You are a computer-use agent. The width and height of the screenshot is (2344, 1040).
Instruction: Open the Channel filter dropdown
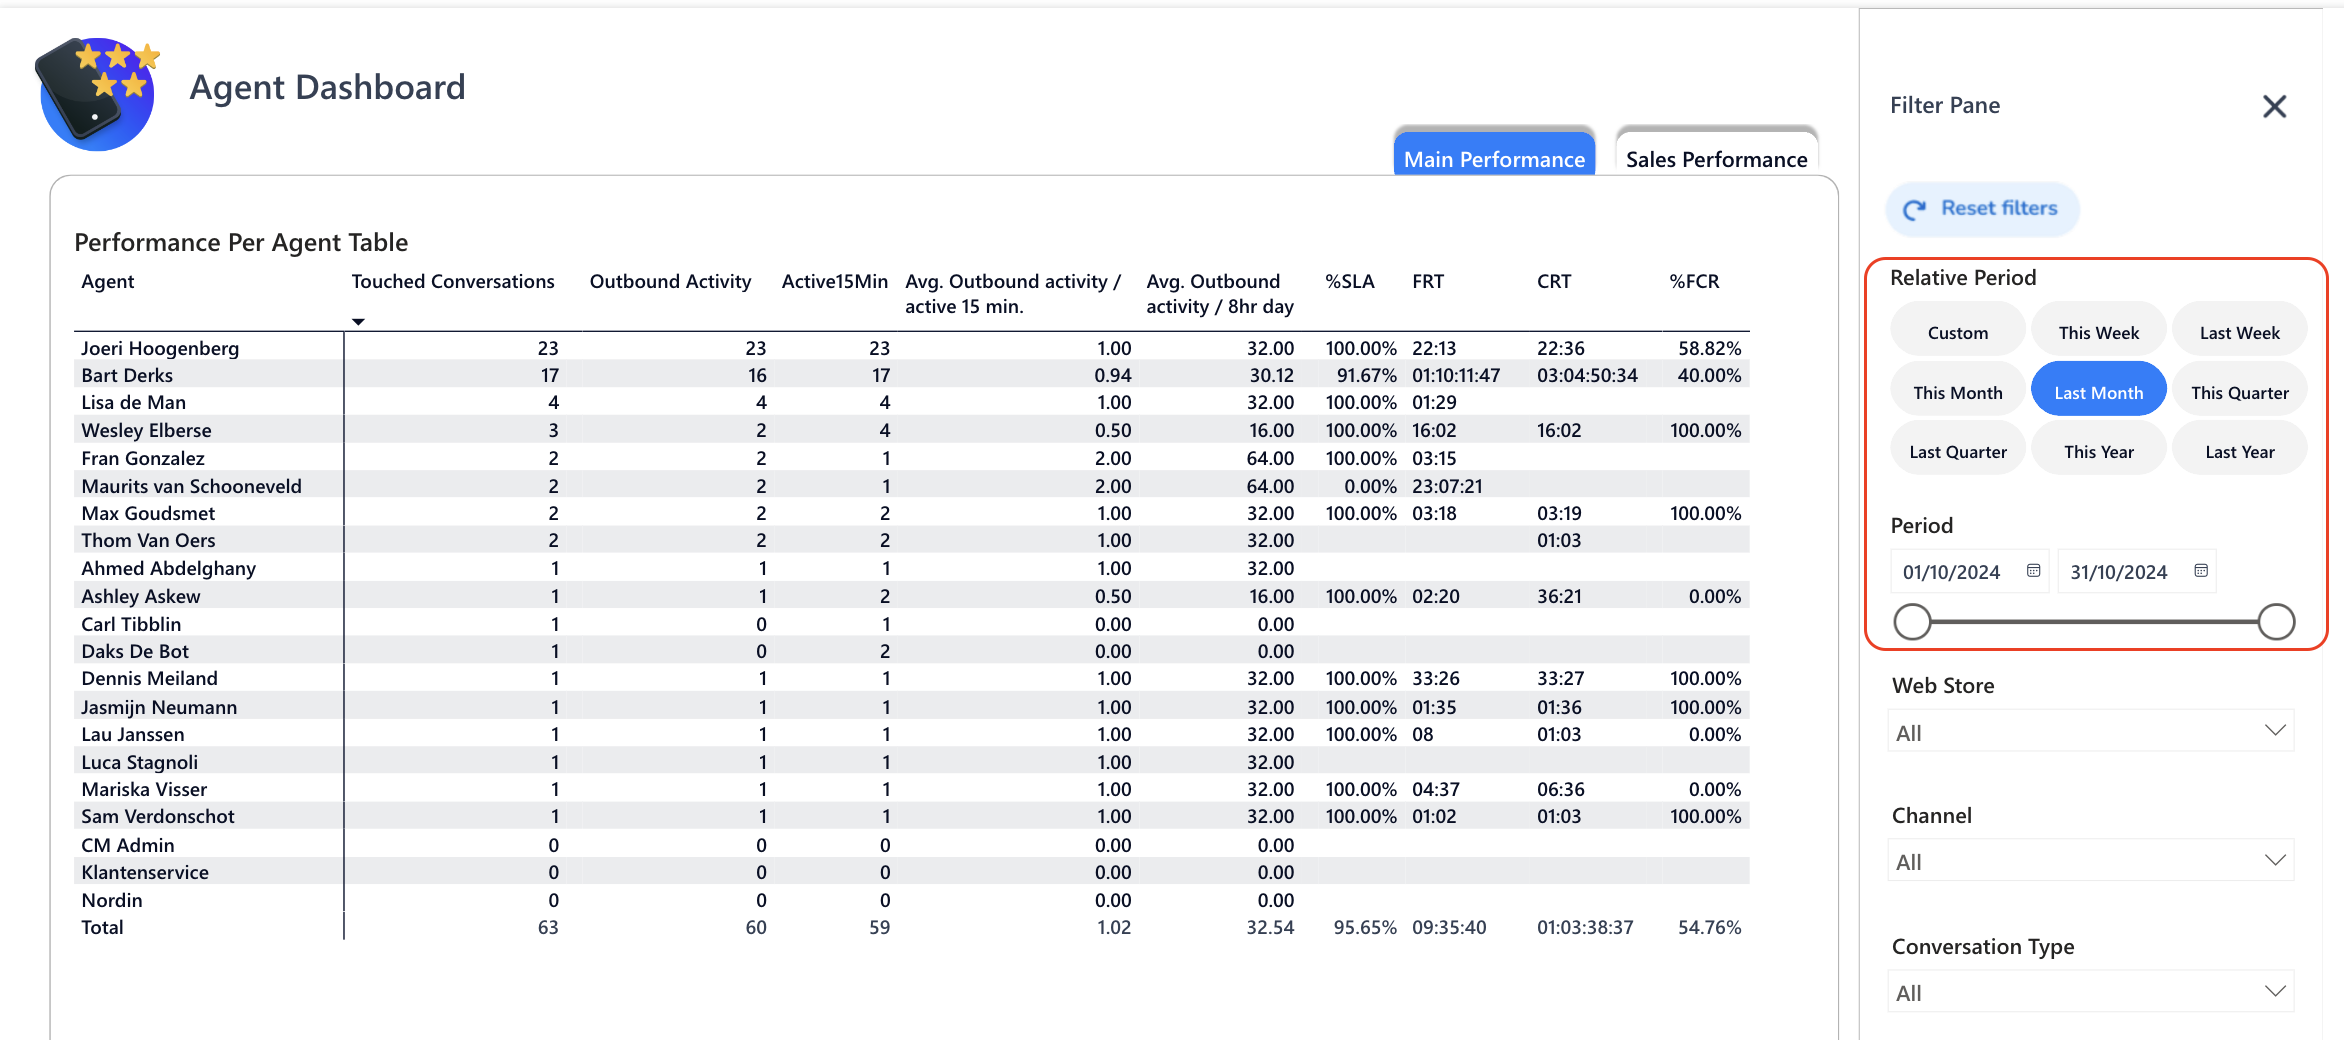[x=2090, y=862]
